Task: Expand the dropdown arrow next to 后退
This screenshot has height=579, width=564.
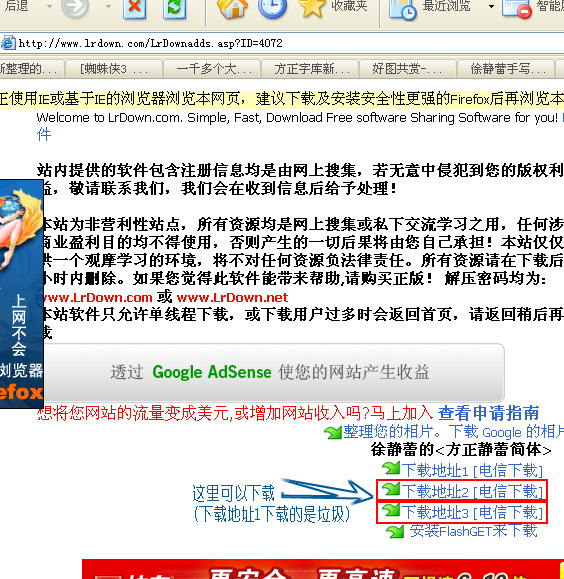Action: click(49, 6)
